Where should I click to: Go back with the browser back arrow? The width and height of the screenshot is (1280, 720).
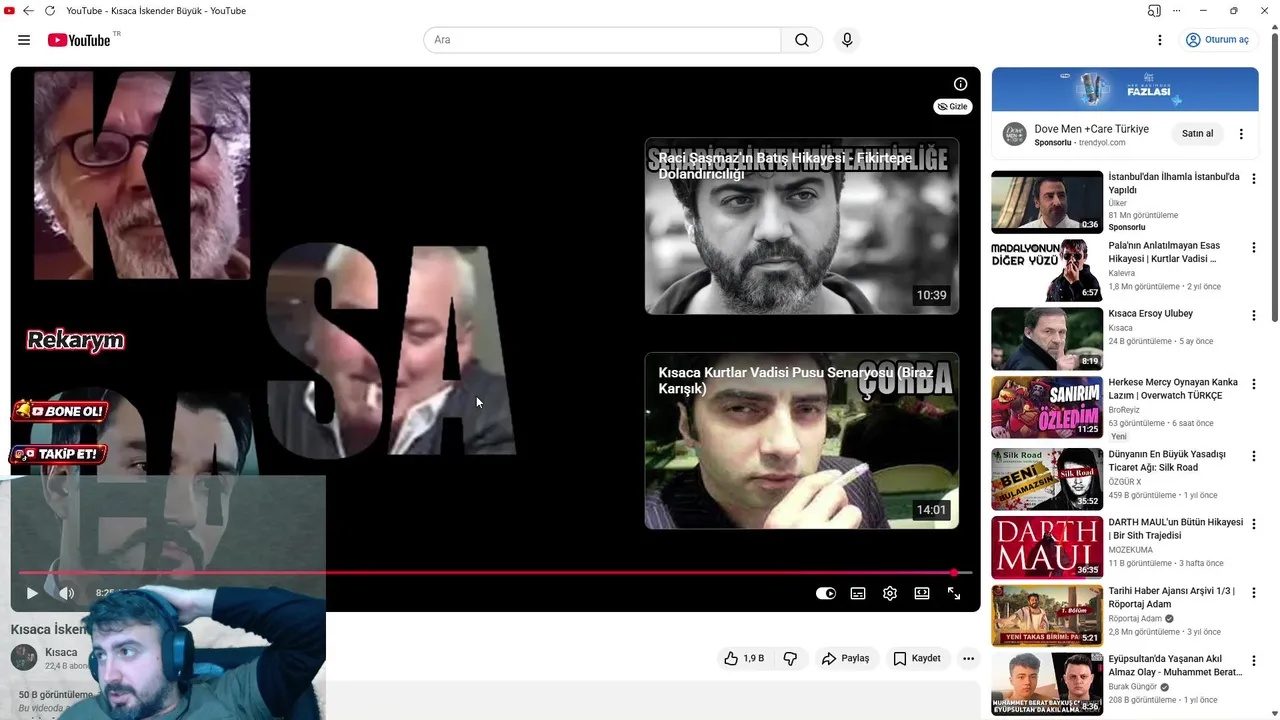[28, 10]
